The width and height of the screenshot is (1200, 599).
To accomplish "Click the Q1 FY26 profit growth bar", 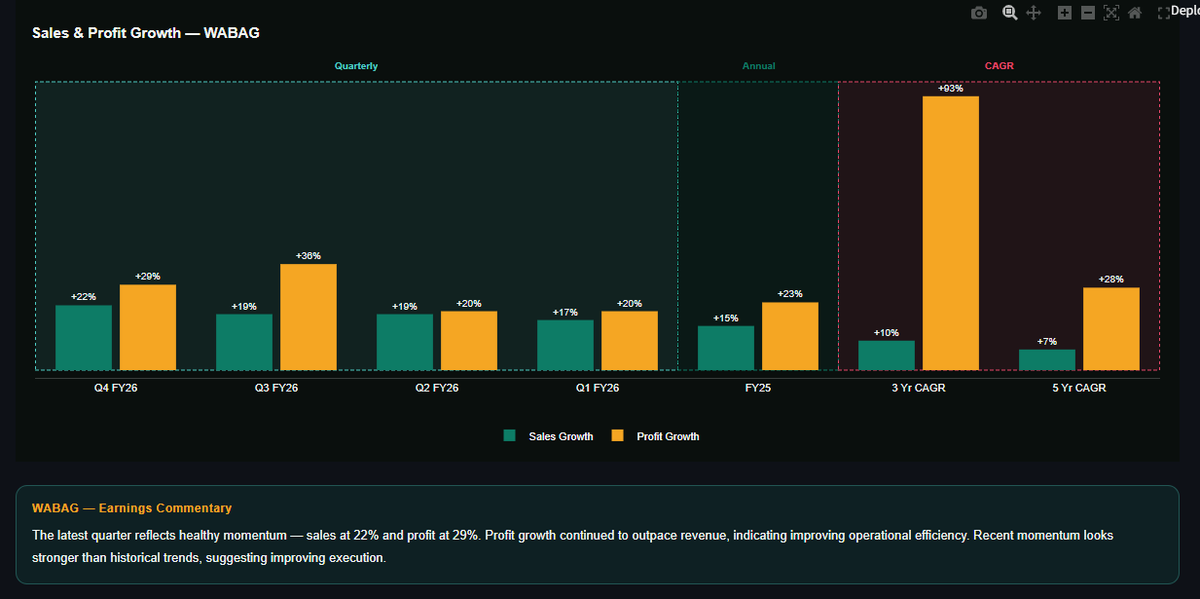I will 629,341.
